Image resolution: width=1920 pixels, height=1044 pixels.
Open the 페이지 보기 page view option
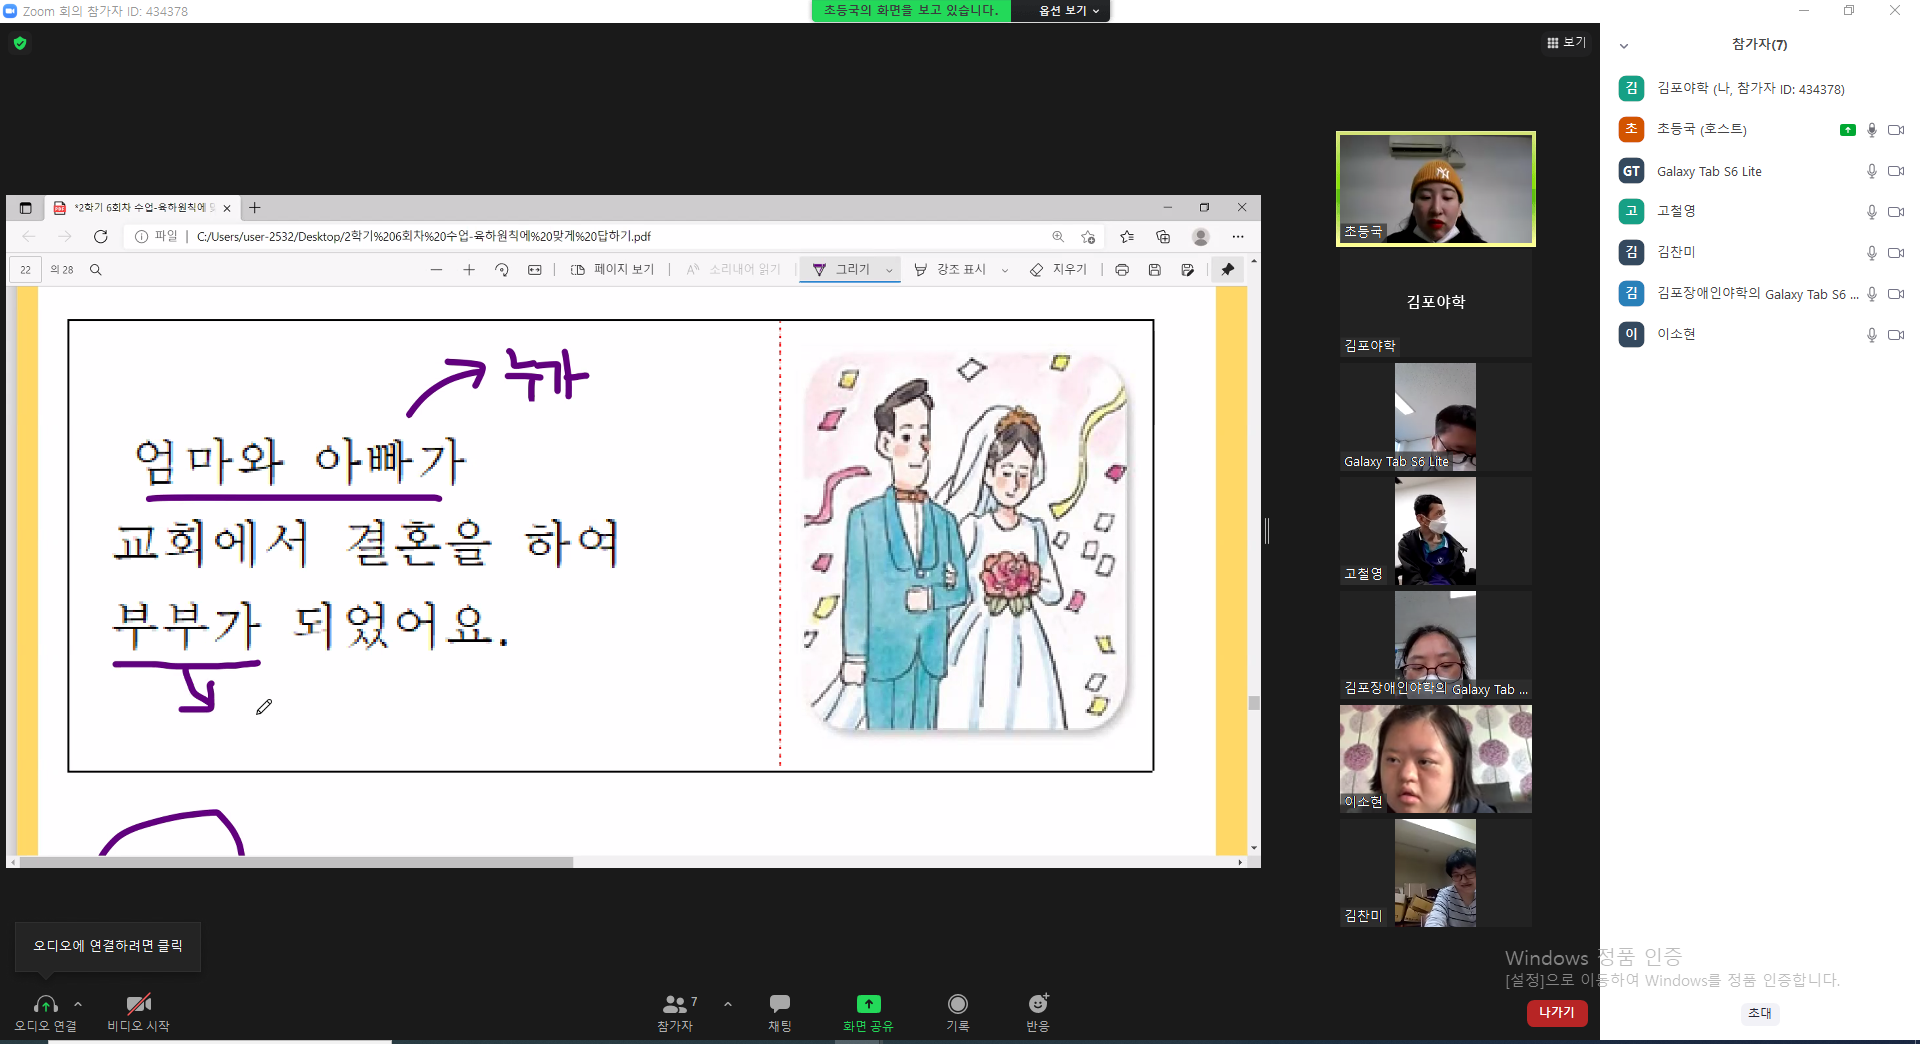612,270
